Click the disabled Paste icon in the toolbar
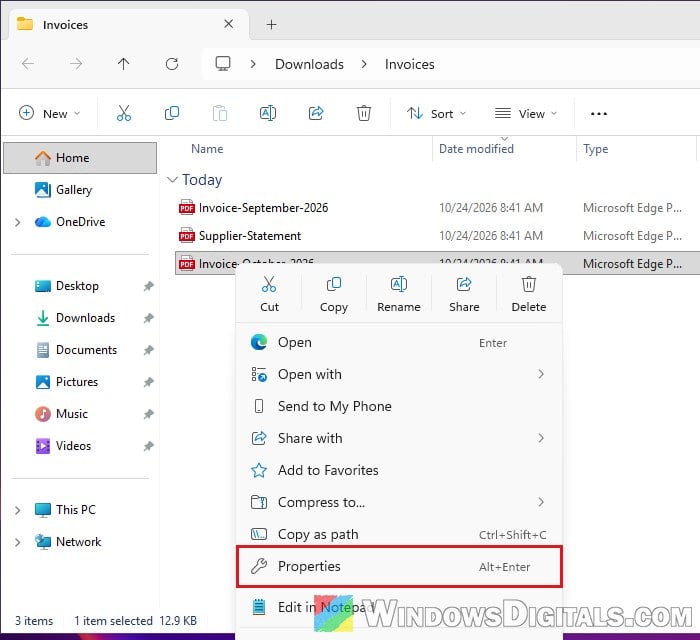This screenshot has width=700, height=640. [220, 113]
